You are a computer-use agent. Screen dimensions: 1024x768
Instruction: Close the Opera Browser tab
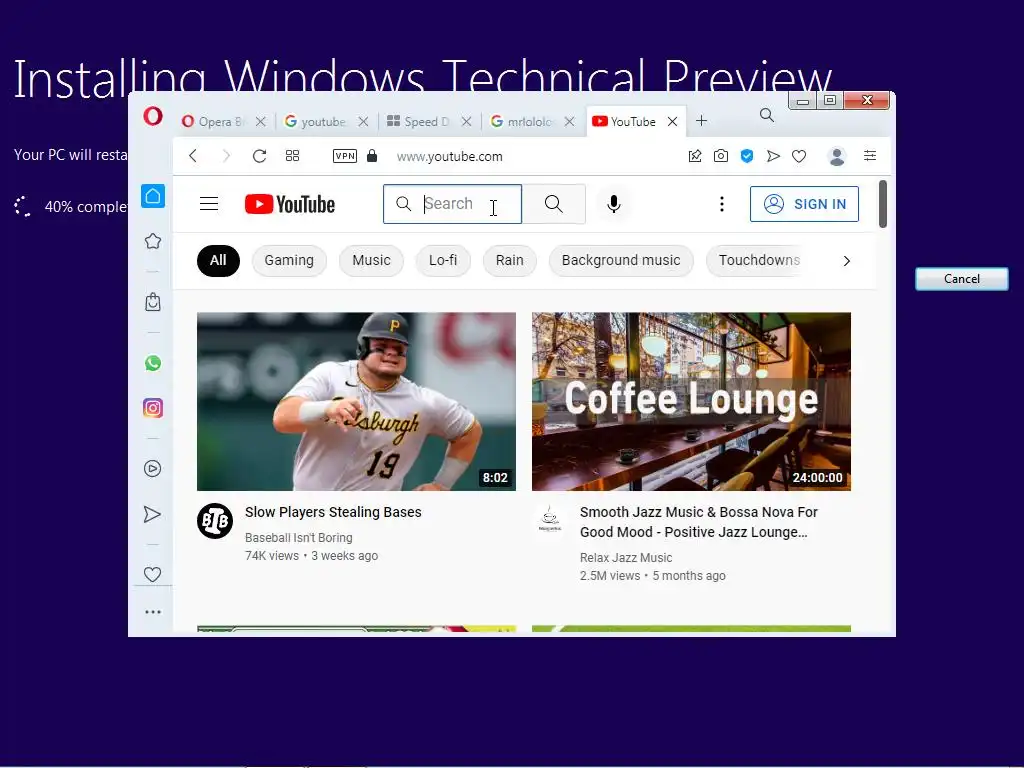tap(261, 121)
